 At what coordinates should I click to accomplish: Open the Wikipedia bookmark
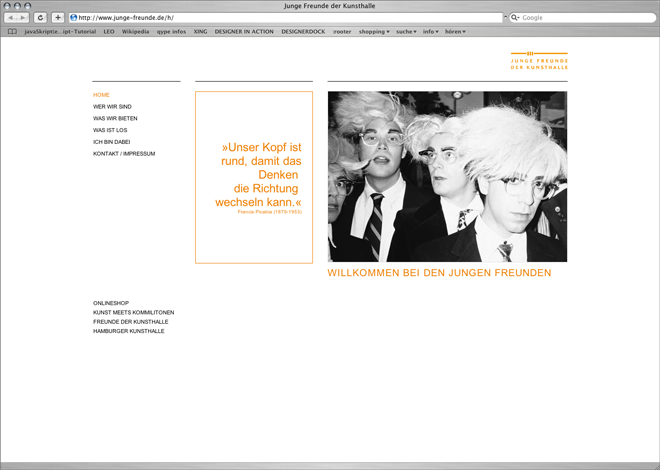[x=135, y=32]
